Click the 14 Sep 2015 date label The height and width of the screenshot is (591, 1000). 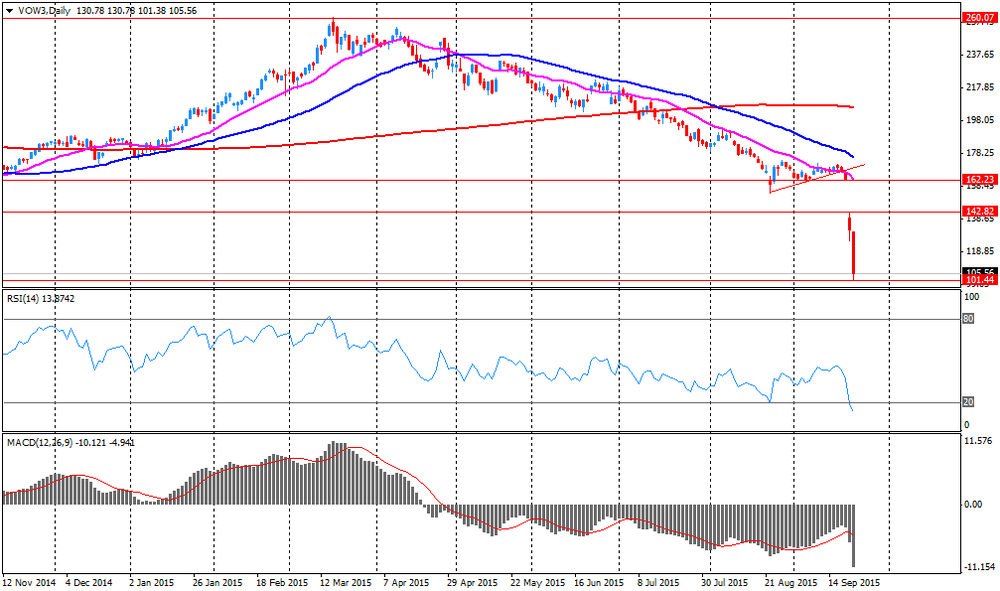point(854,583)
